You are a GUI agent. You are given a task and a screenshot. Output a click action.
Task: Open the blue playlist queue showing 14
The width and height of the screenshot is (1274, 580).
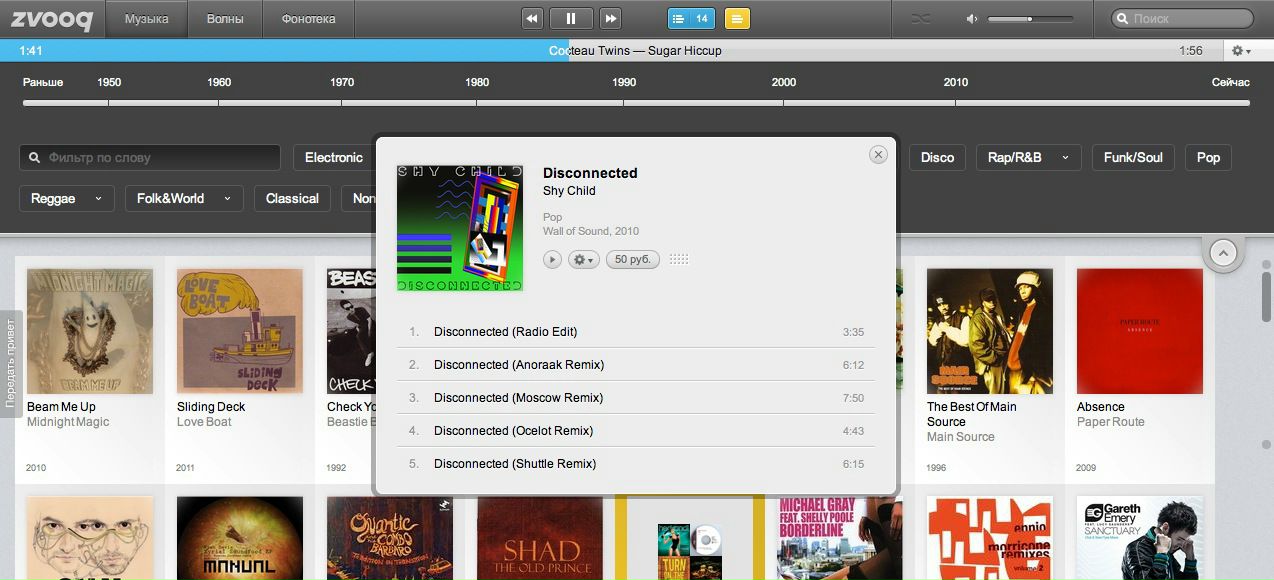691,18
